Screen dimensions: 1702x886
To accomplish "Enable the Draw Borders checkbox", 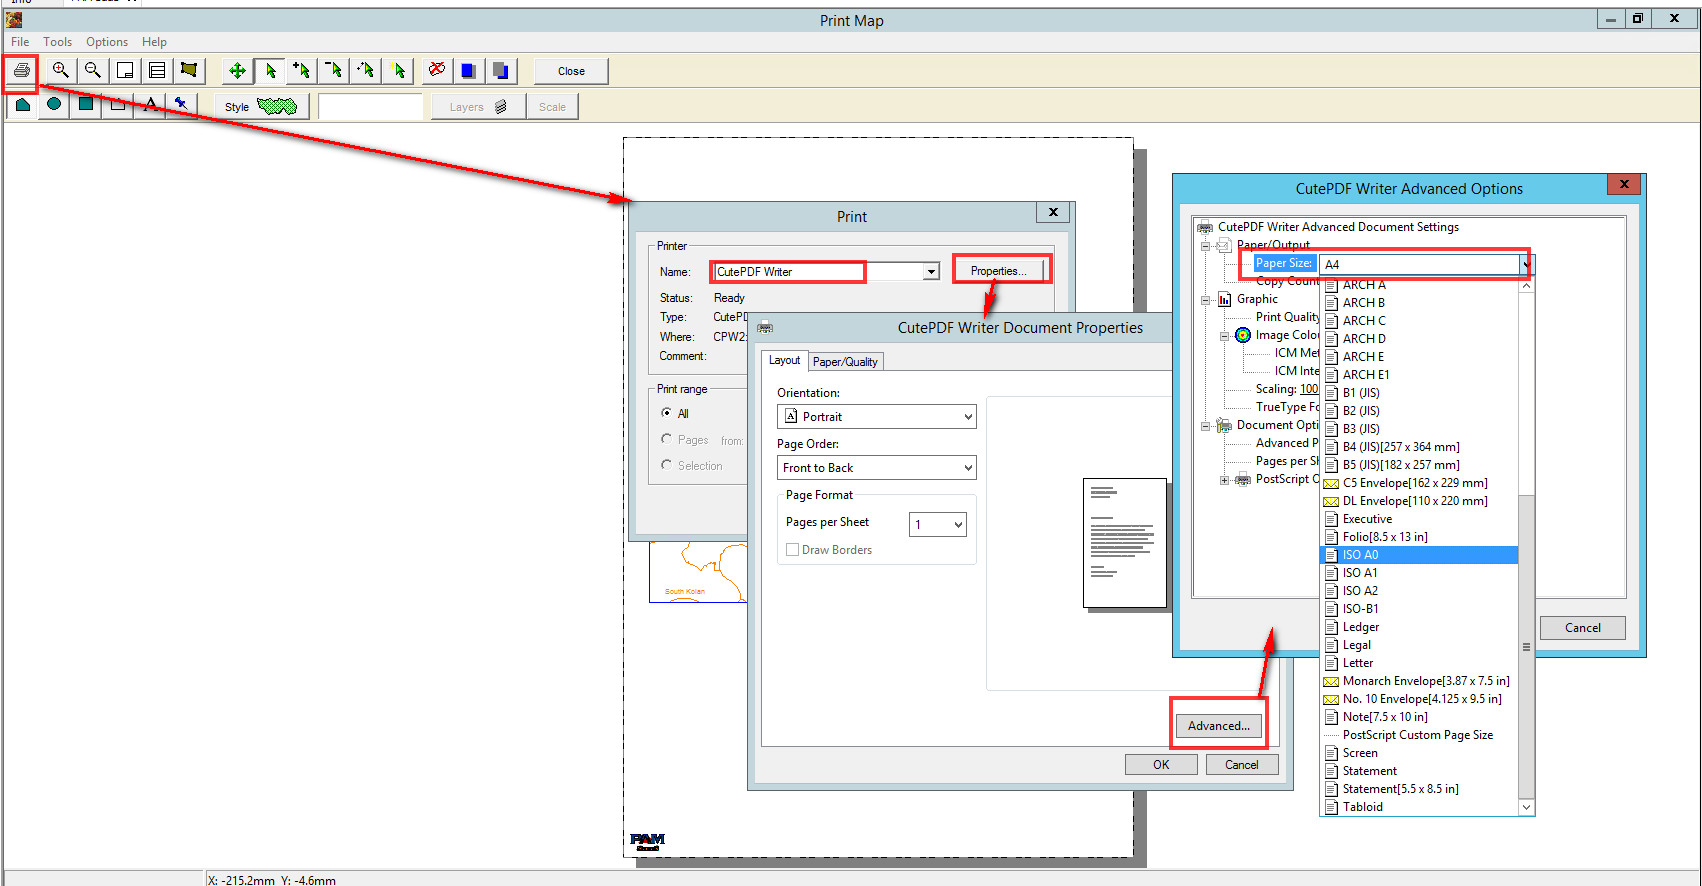I will point(793,550).
